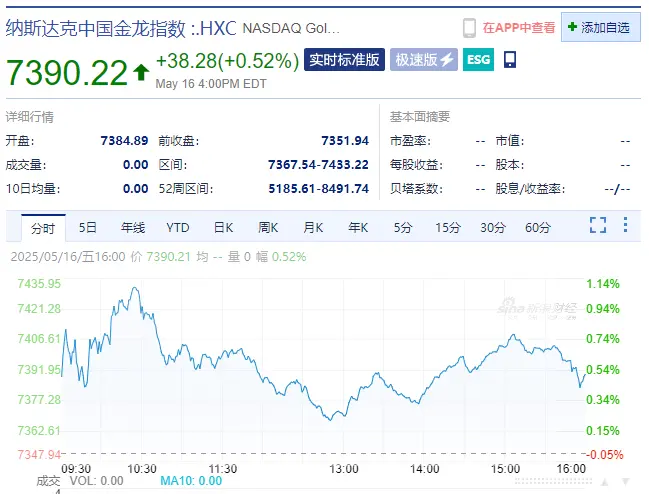The height and width of the screenshot is (494, 649).
Task: Switch to the 日K chart tab
Action: (x=222, y=227)
